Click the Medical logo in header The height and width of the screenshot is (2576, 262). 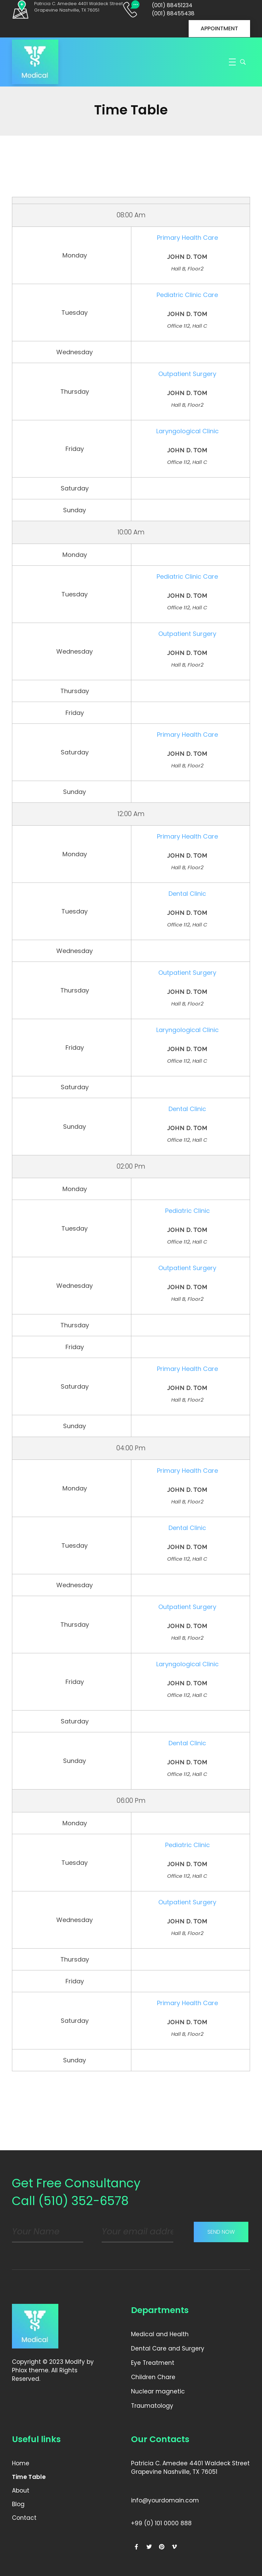click(x=35, y=62)
